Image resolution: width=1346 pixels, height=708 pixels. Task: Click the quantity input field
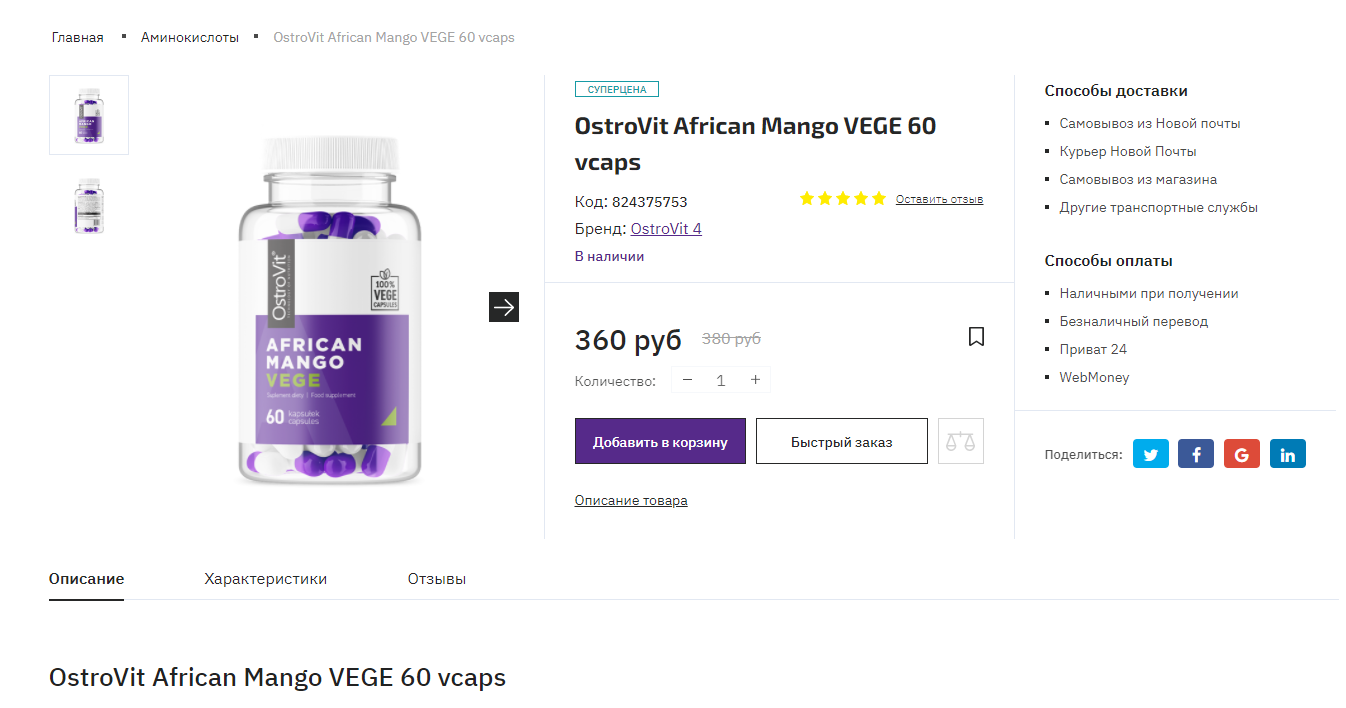(721, 380)
